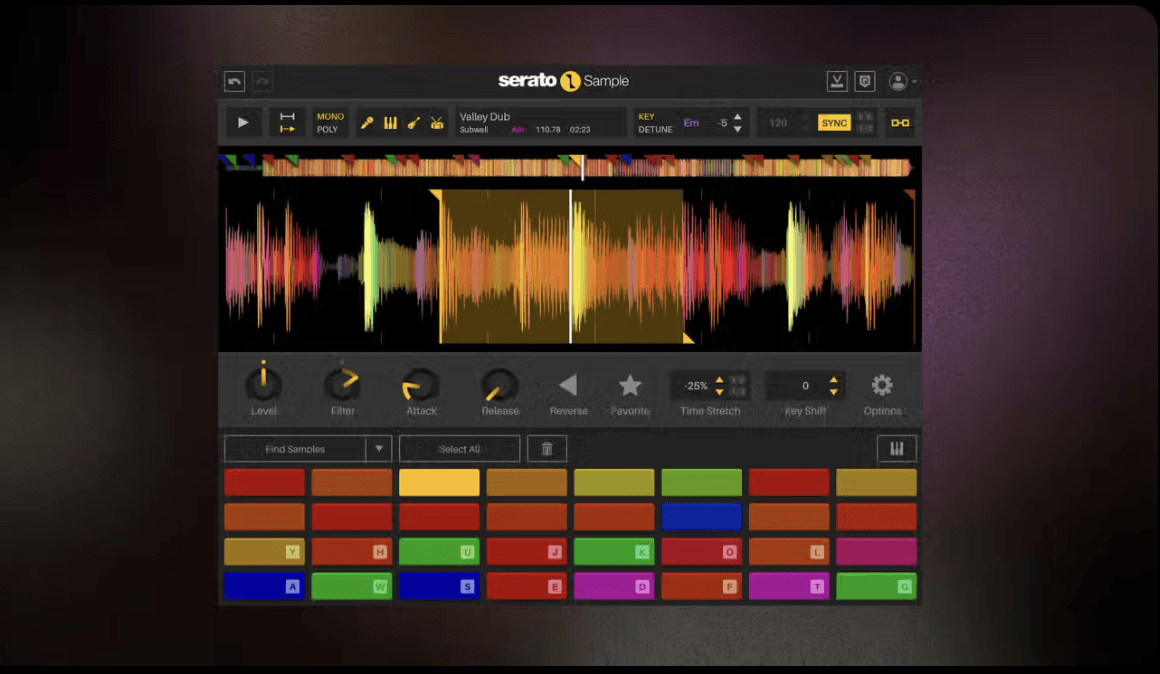
Task: Select POLY voice mode
Action: [327, 129]
